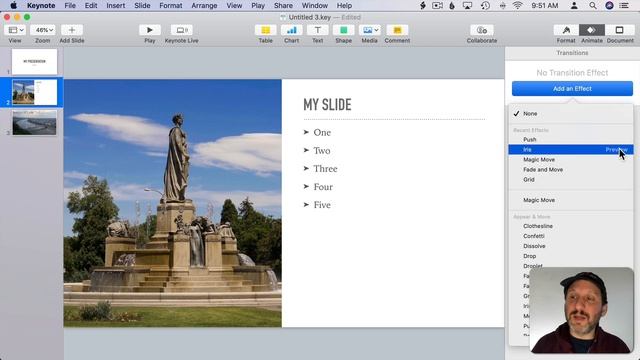Screen dimensions: 640x360
Task: Select the Animate inspector icon
Action: tap(591, 30)
